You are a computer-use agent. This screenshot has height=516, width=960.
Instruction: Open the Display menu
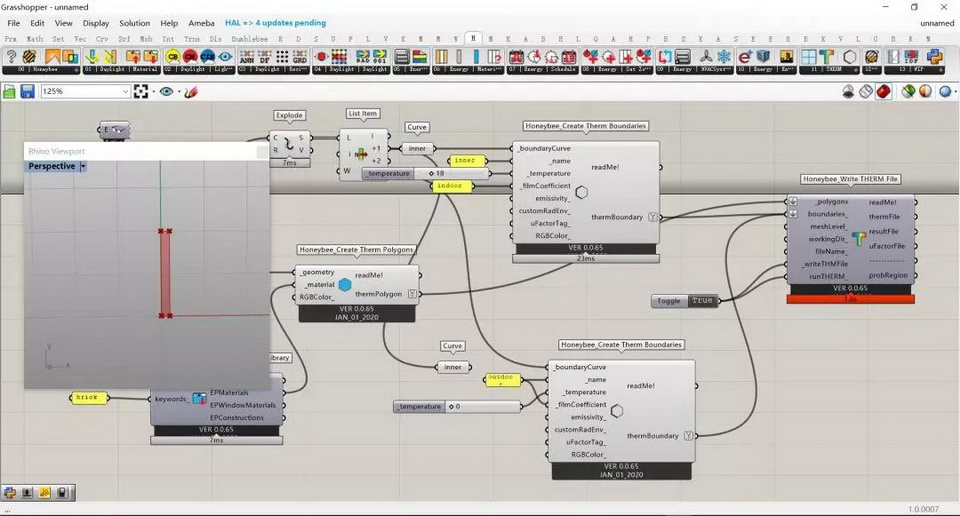(x=96, y=22)
